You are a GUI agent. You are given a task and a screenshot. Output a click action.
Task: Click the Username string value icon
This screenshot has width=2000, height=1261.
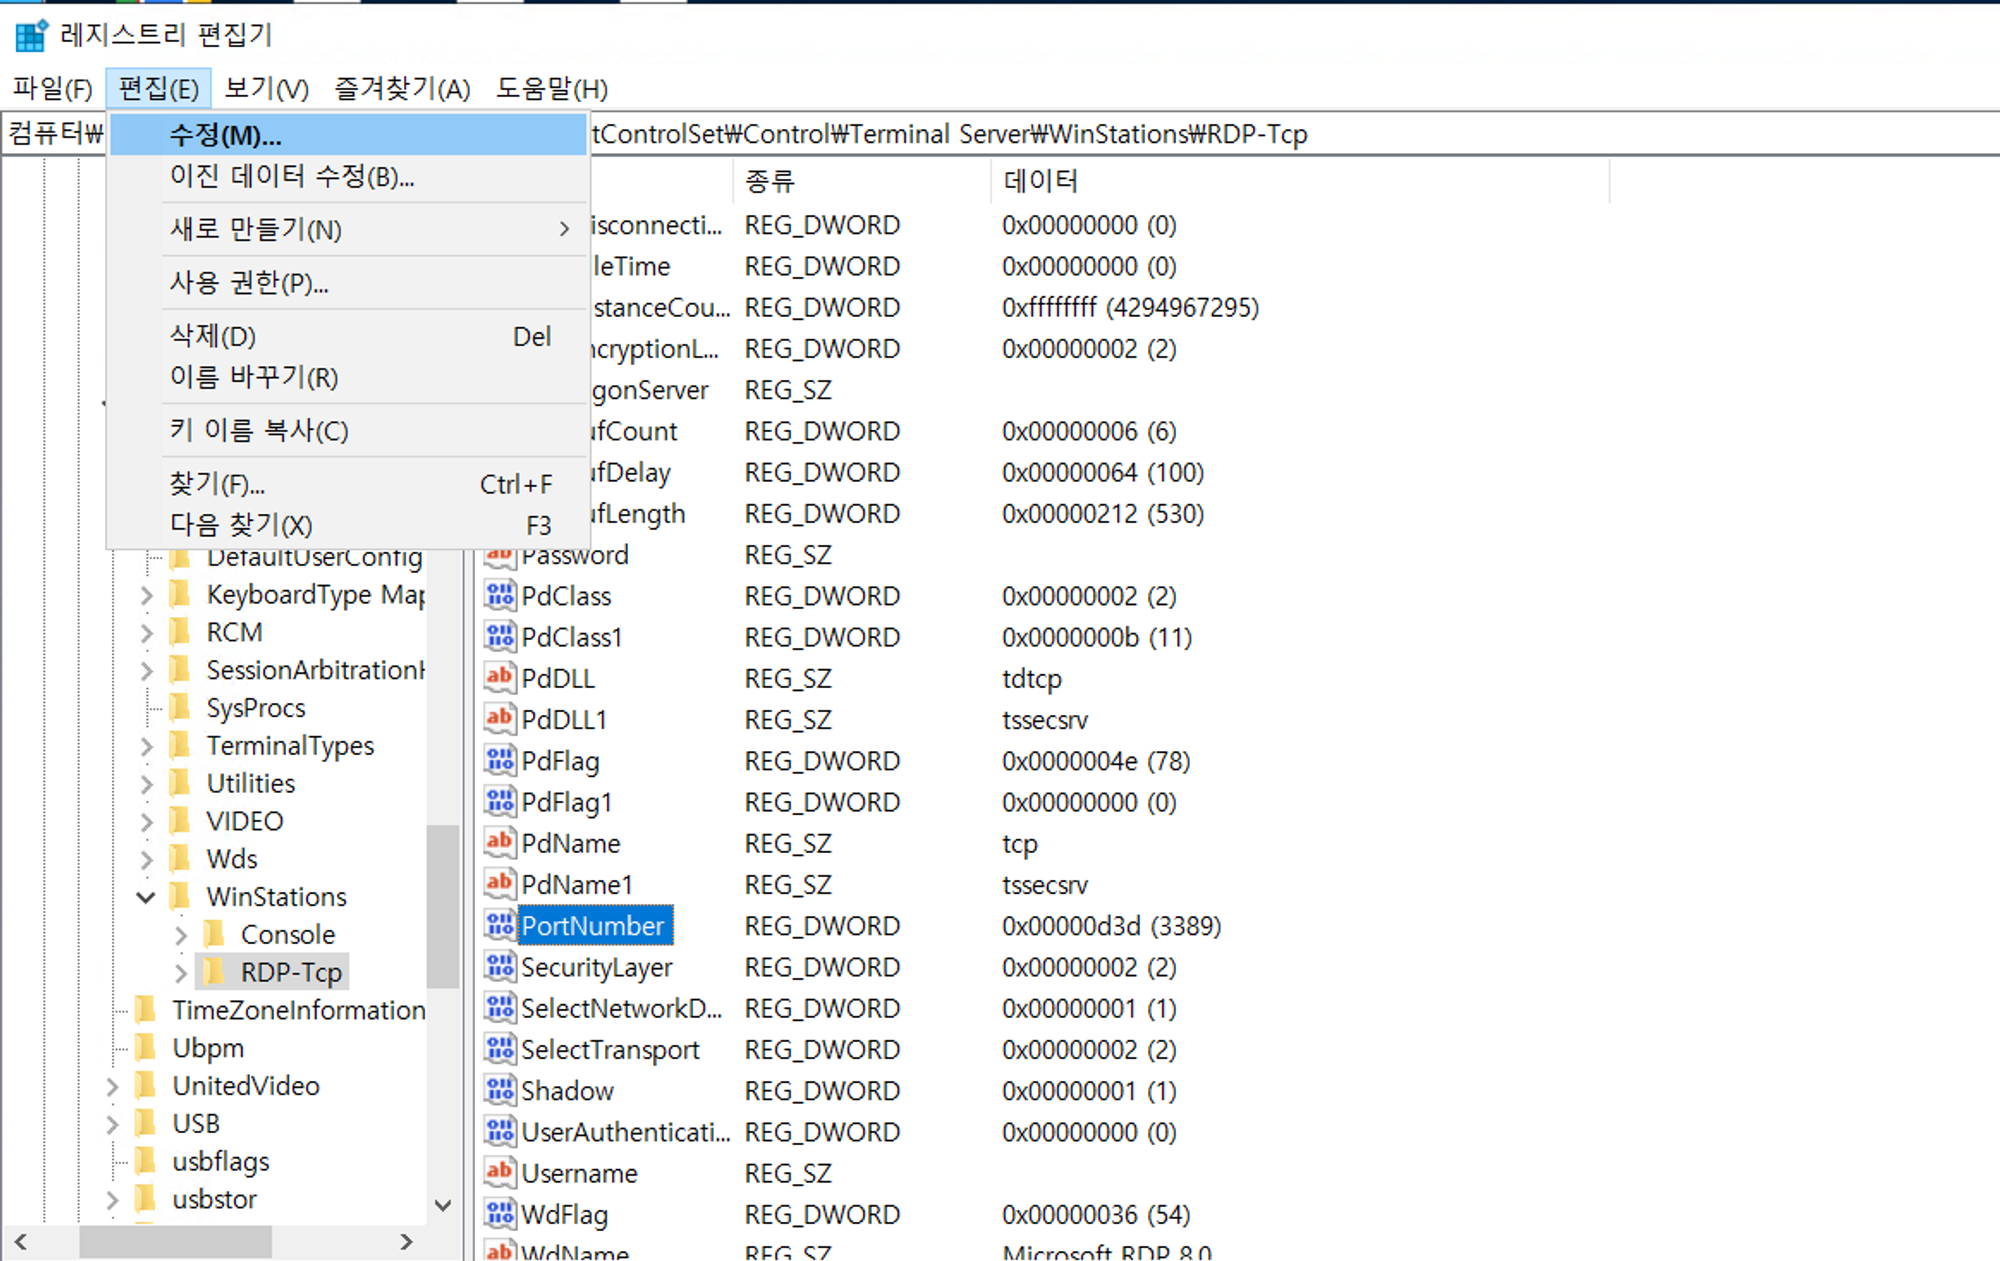tap(499, 1173)
